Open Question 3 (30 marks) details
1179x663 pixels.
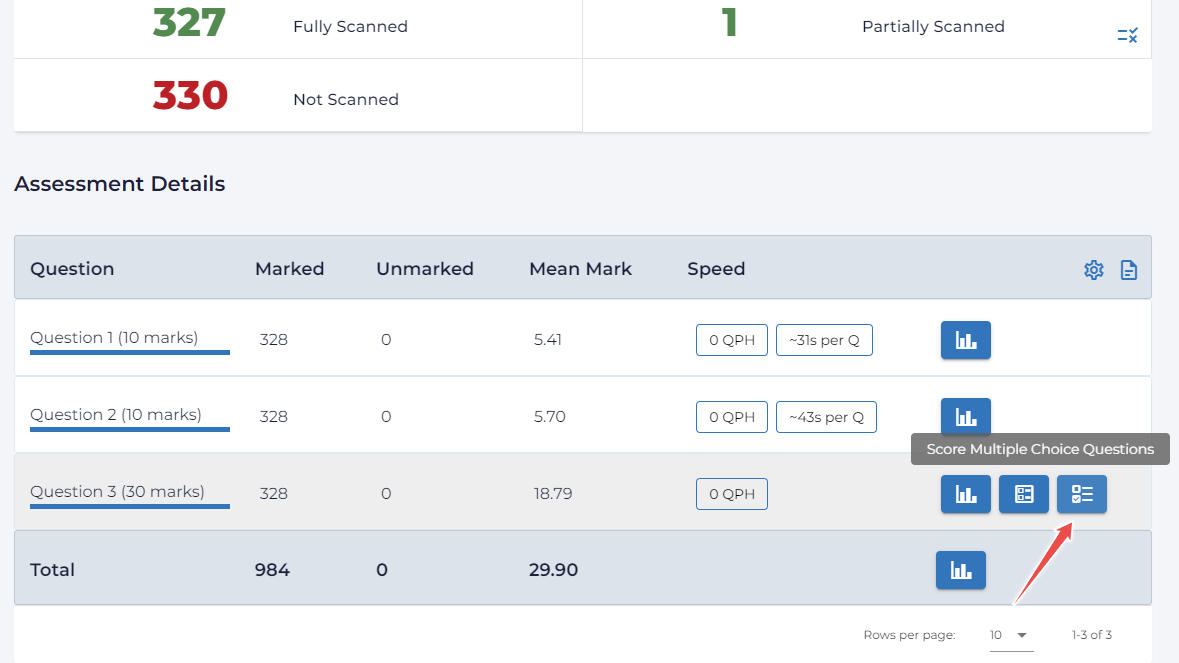pyautogui.click(x=115, y=491)
